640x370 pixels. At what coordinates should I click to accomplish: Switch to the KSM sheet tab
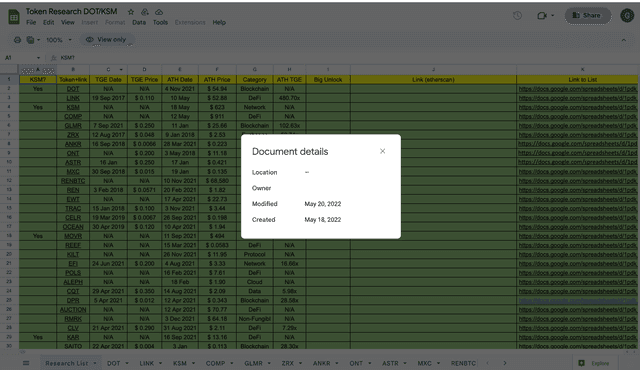coord(180,363)
